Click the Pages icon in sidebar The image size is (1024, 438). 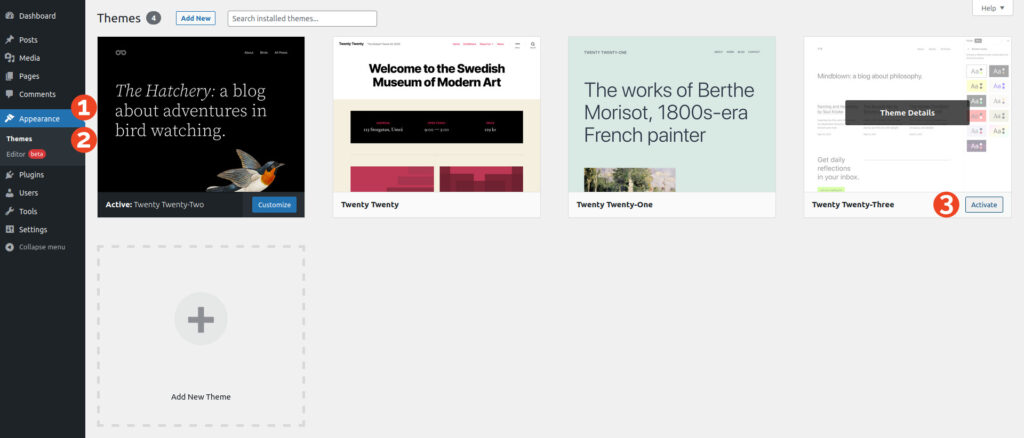(9, 76)
